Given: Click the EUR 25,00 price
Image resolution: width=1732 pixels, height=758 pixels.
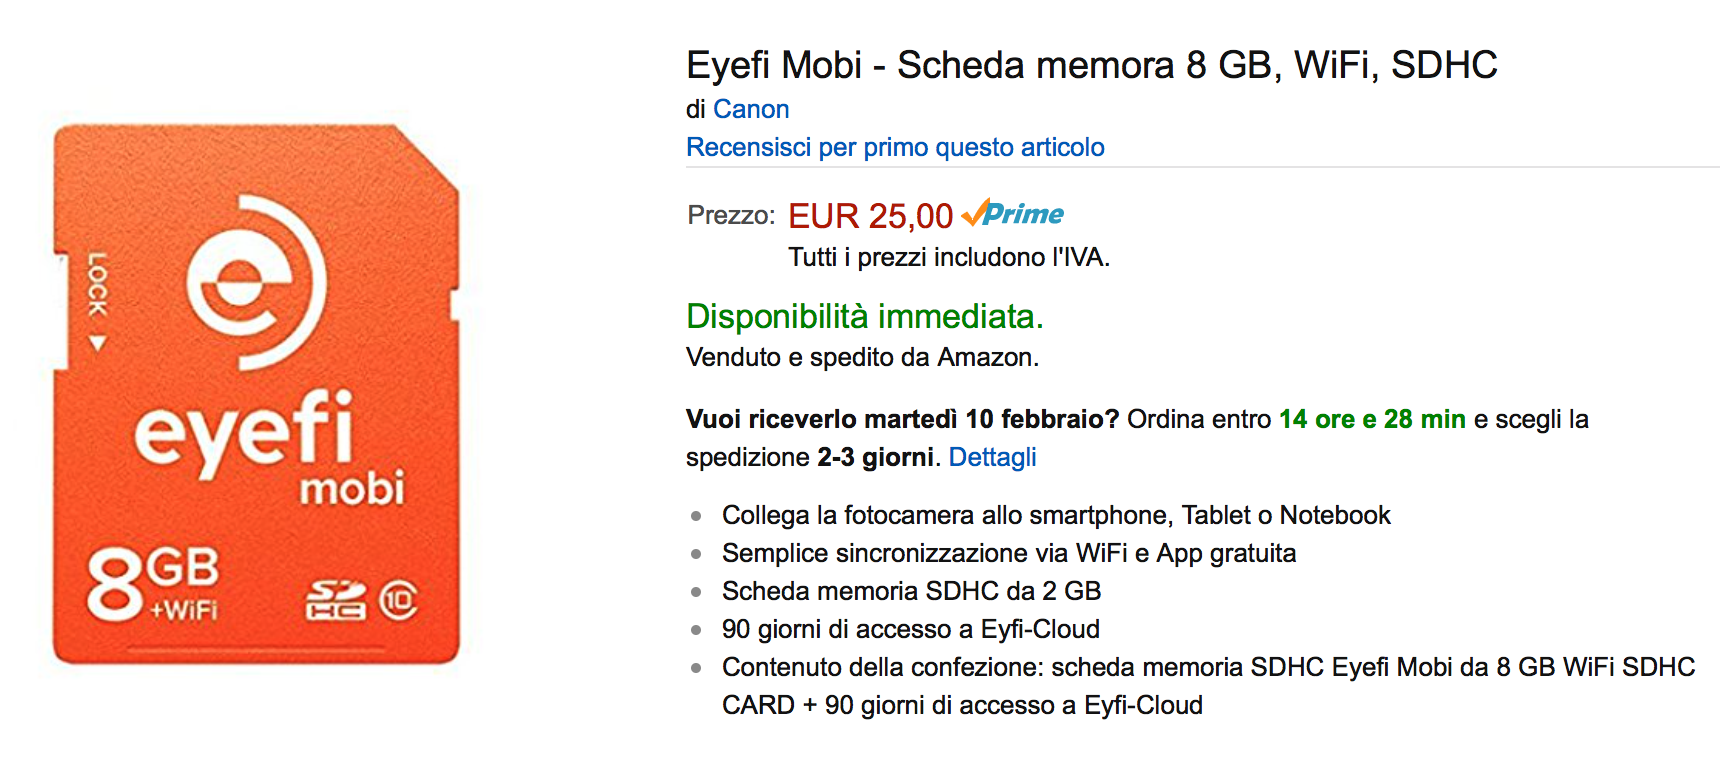Looking at the screenshot, I should 870,216.
